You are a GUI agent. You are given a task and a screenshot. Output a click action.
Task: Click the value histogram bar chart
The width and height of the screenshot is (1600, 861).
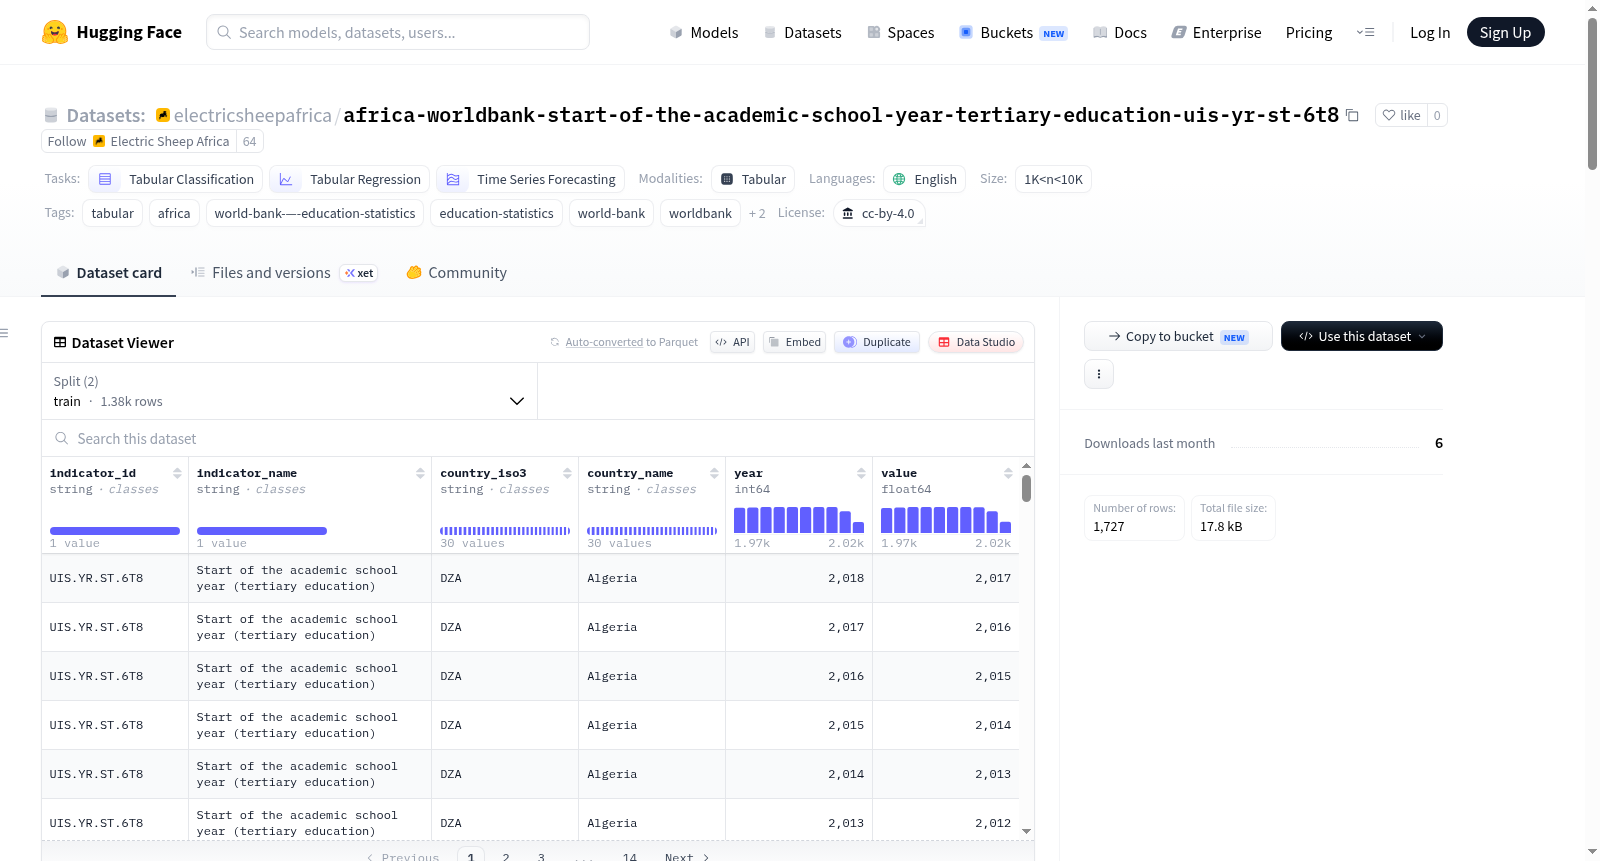click(946, 520)
